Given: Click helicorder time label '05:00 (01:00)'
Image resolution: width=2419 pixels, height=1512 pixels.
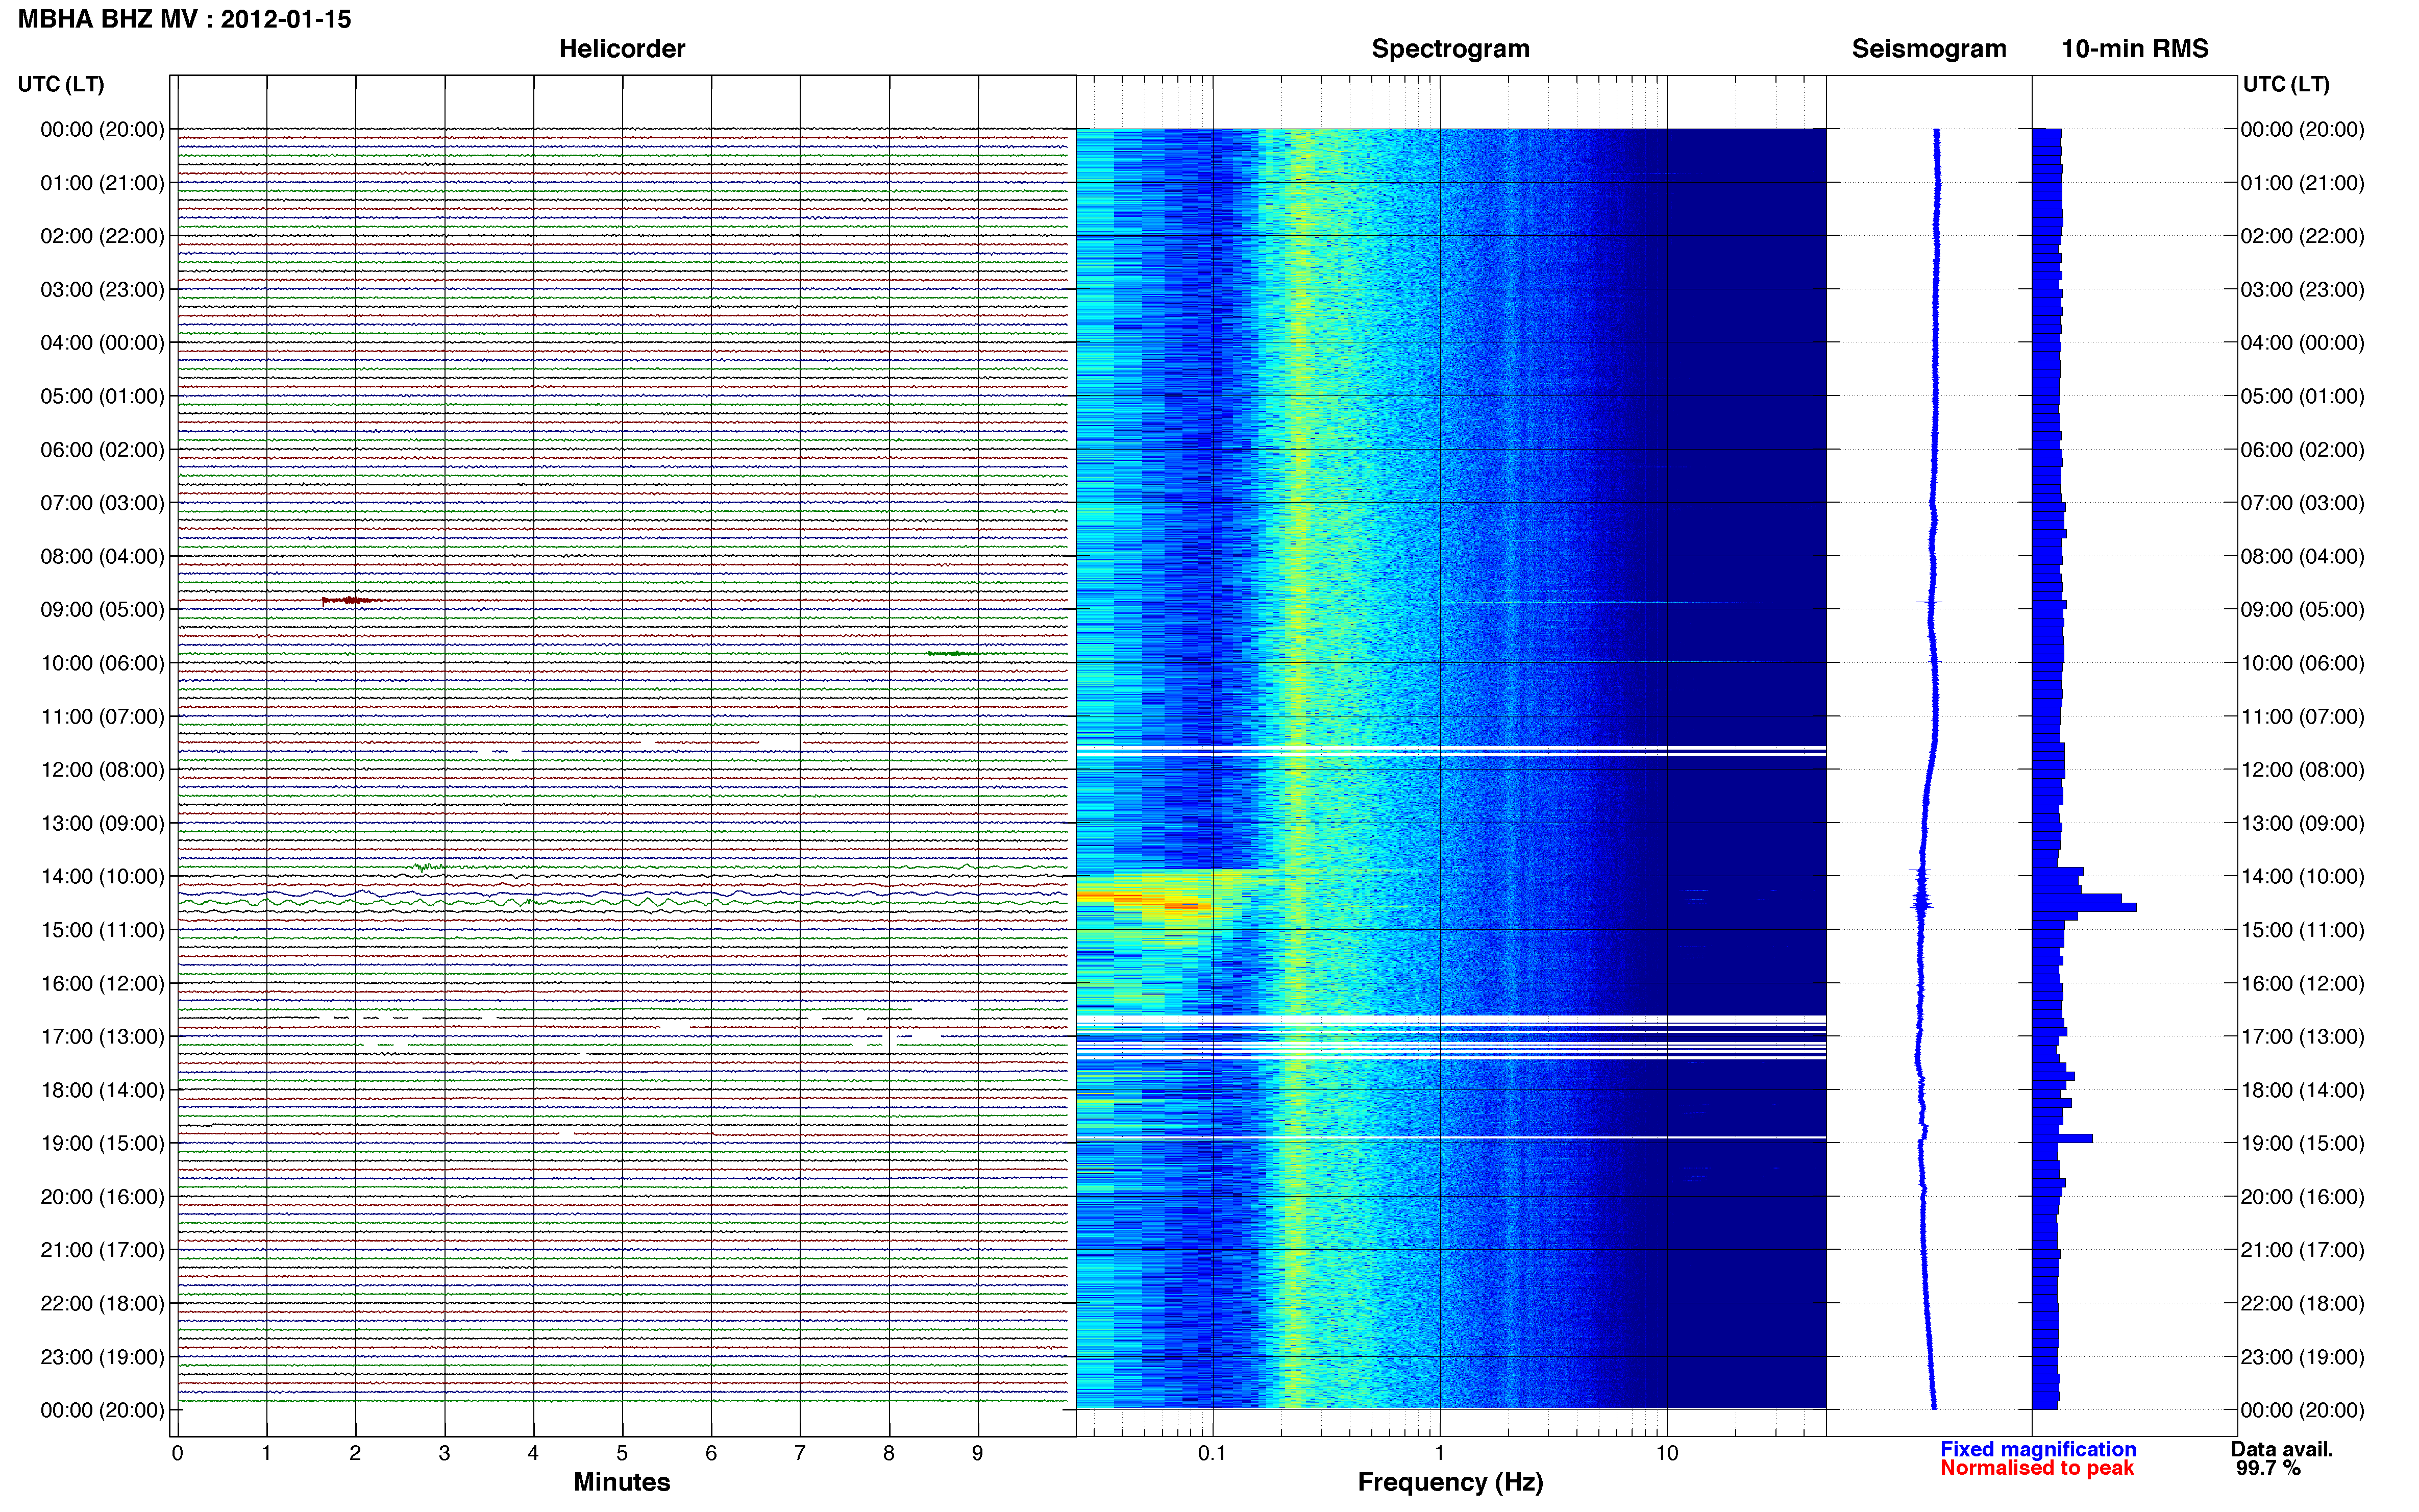Looking at the screenshot, I should [x=102, y=396].
